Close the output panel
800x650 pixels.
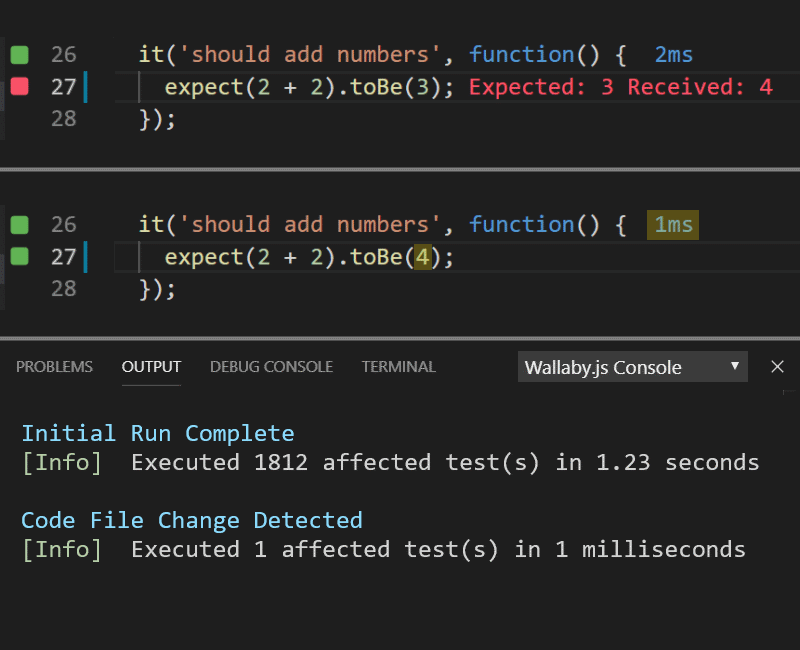[x=777, y=366]
